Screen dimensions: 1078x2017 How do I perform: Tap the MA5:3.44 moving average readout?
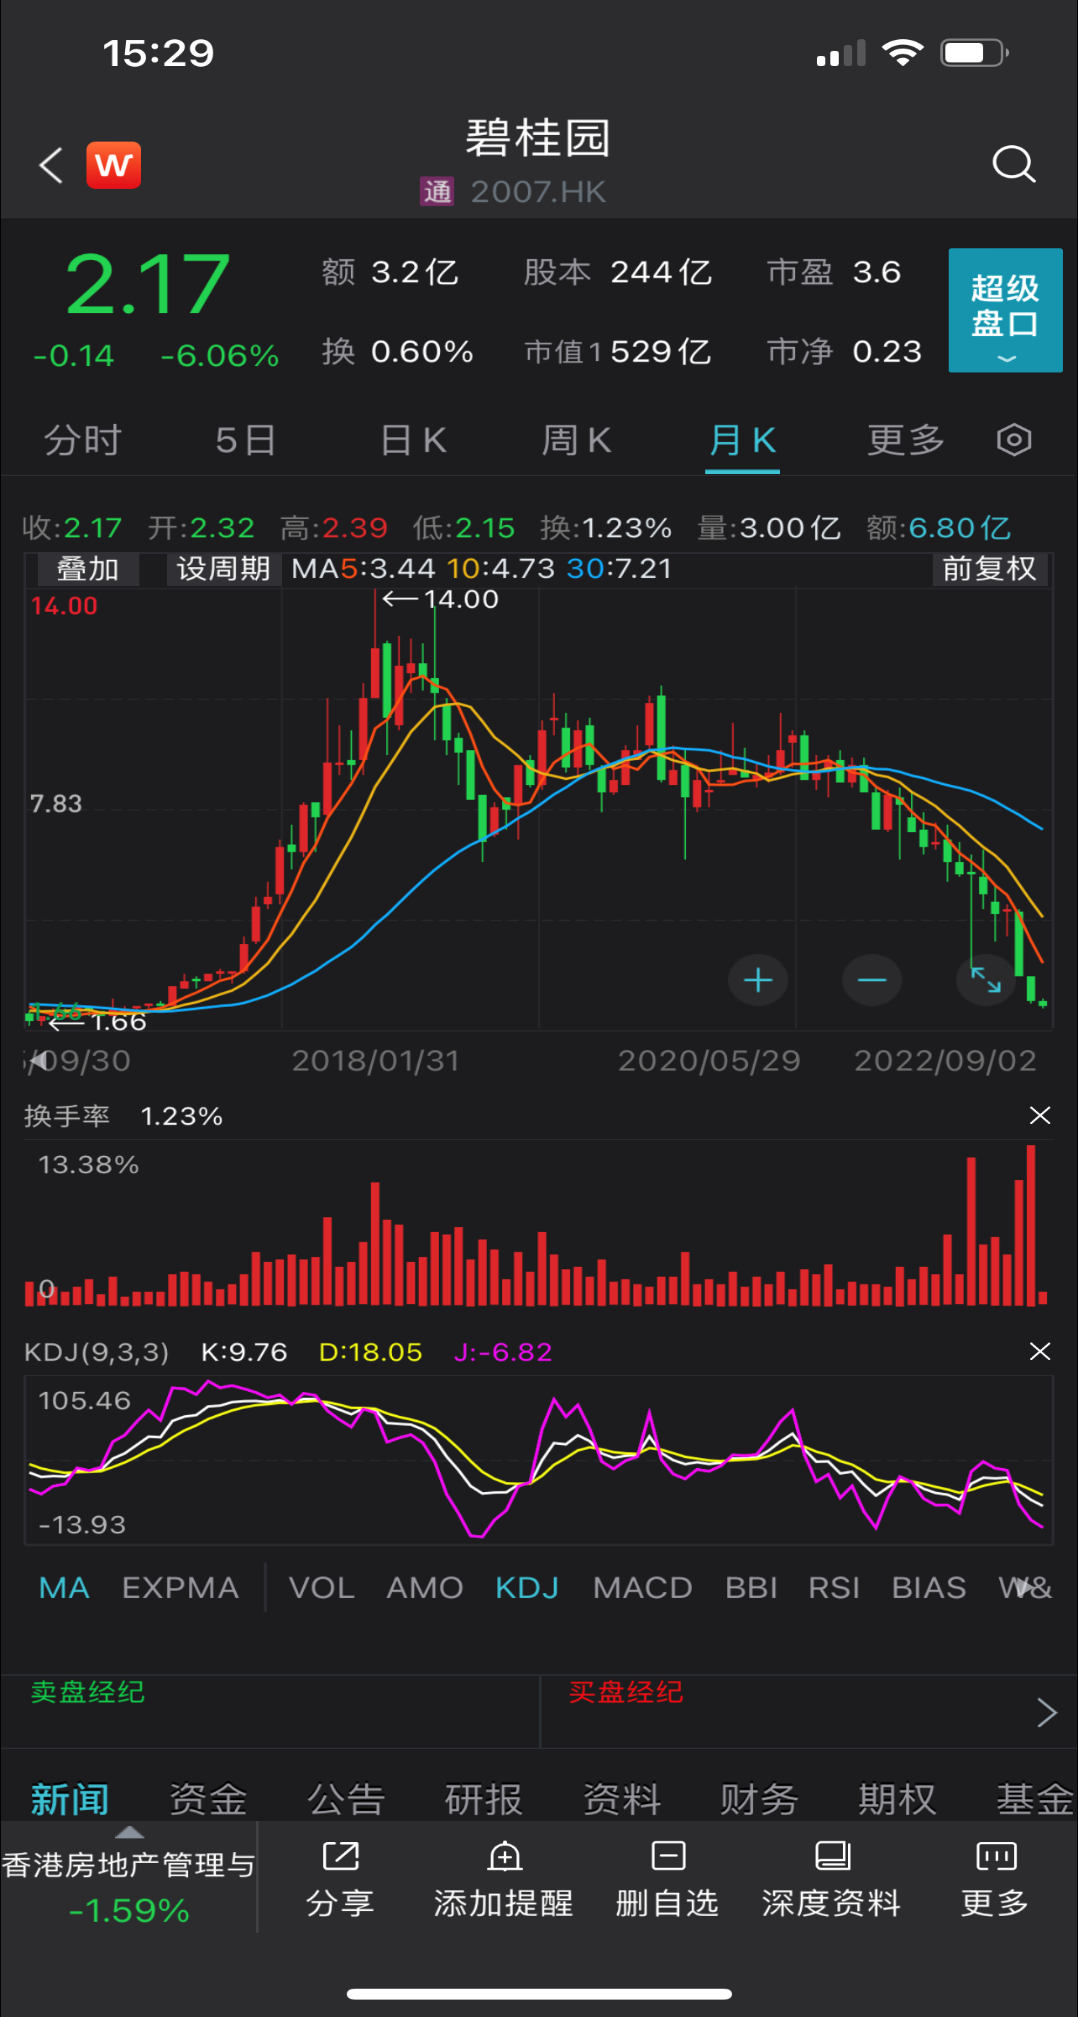[364, 568]
